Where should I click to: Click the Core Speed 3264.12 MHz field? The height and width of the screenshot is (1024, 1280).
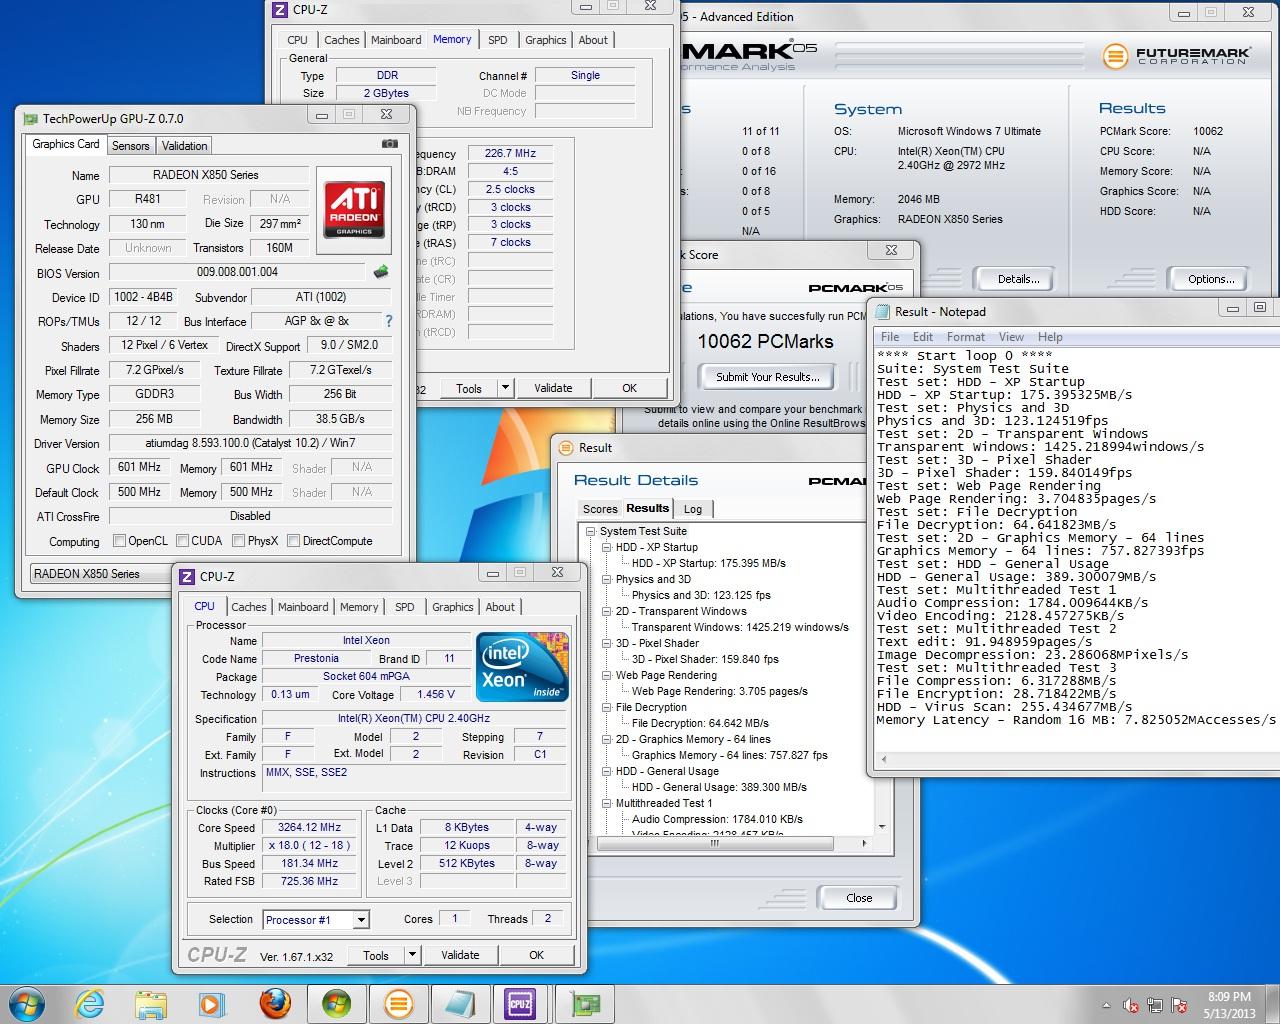pos(309,828)
